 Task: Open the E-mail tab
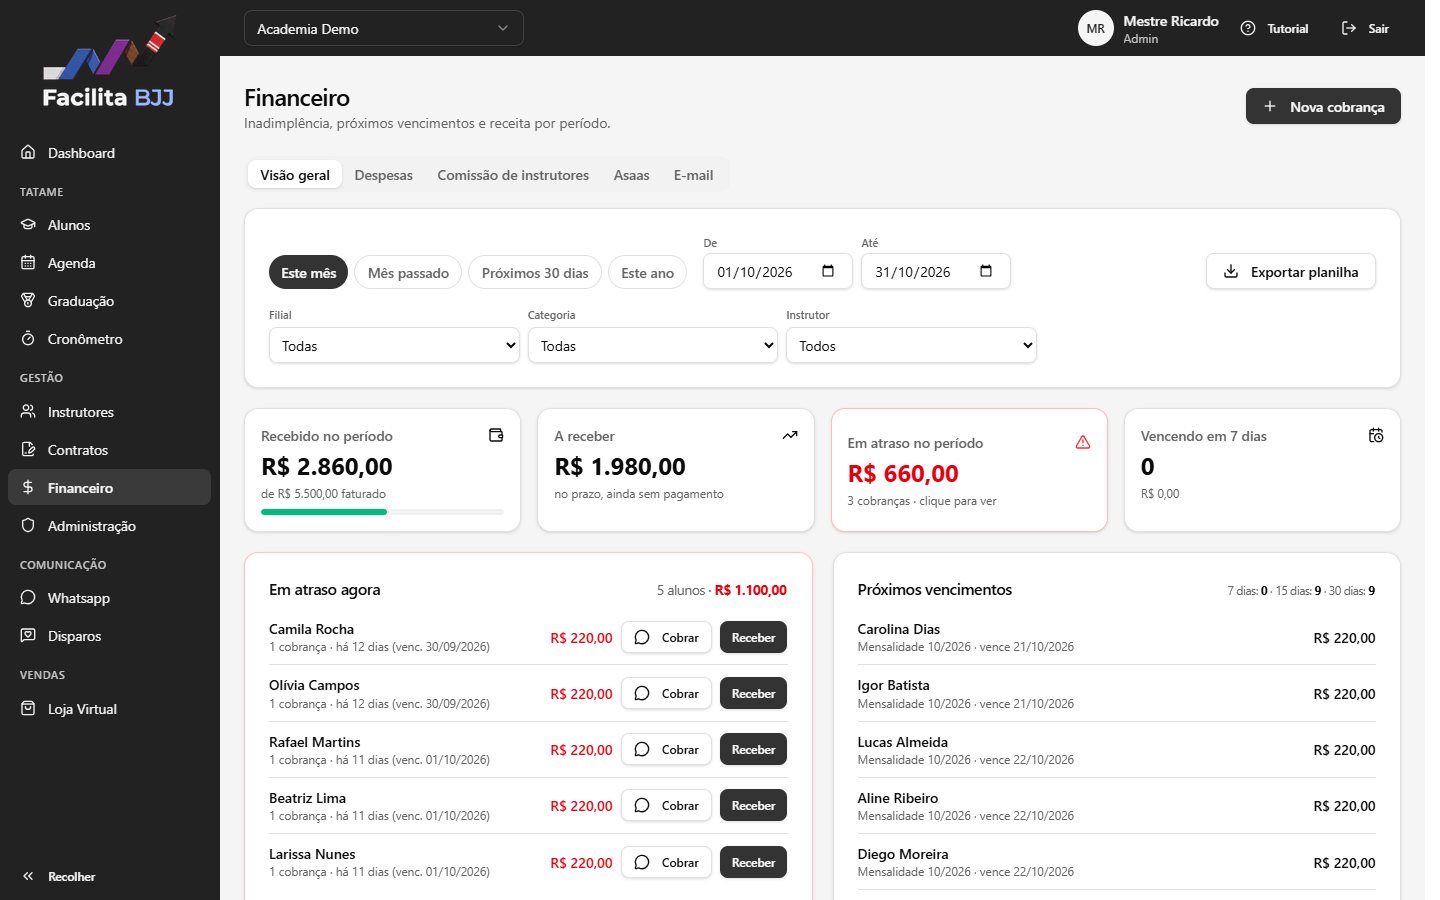pyautogui.click(x=693, y=175)
